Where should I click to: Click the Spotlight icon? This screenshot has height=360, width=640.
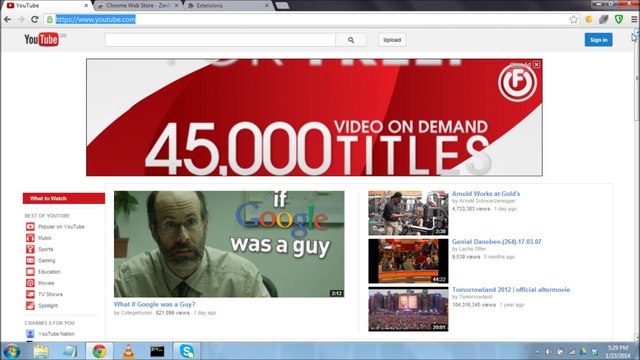30,305
